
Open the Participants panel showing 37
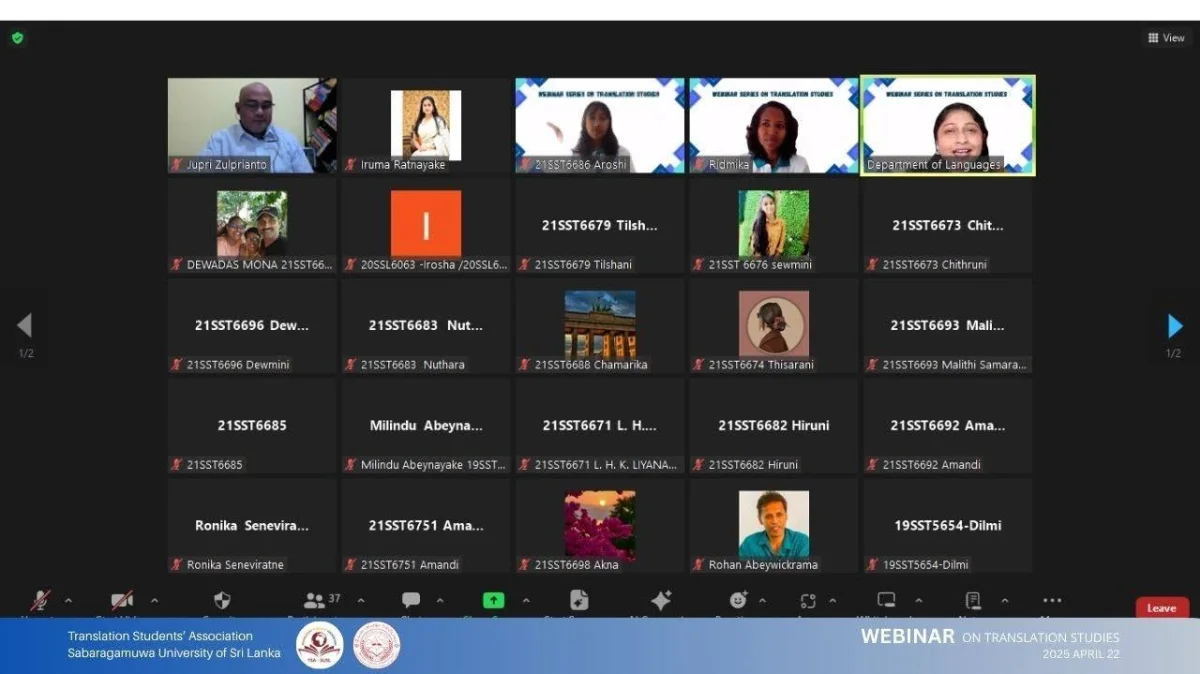322,600
